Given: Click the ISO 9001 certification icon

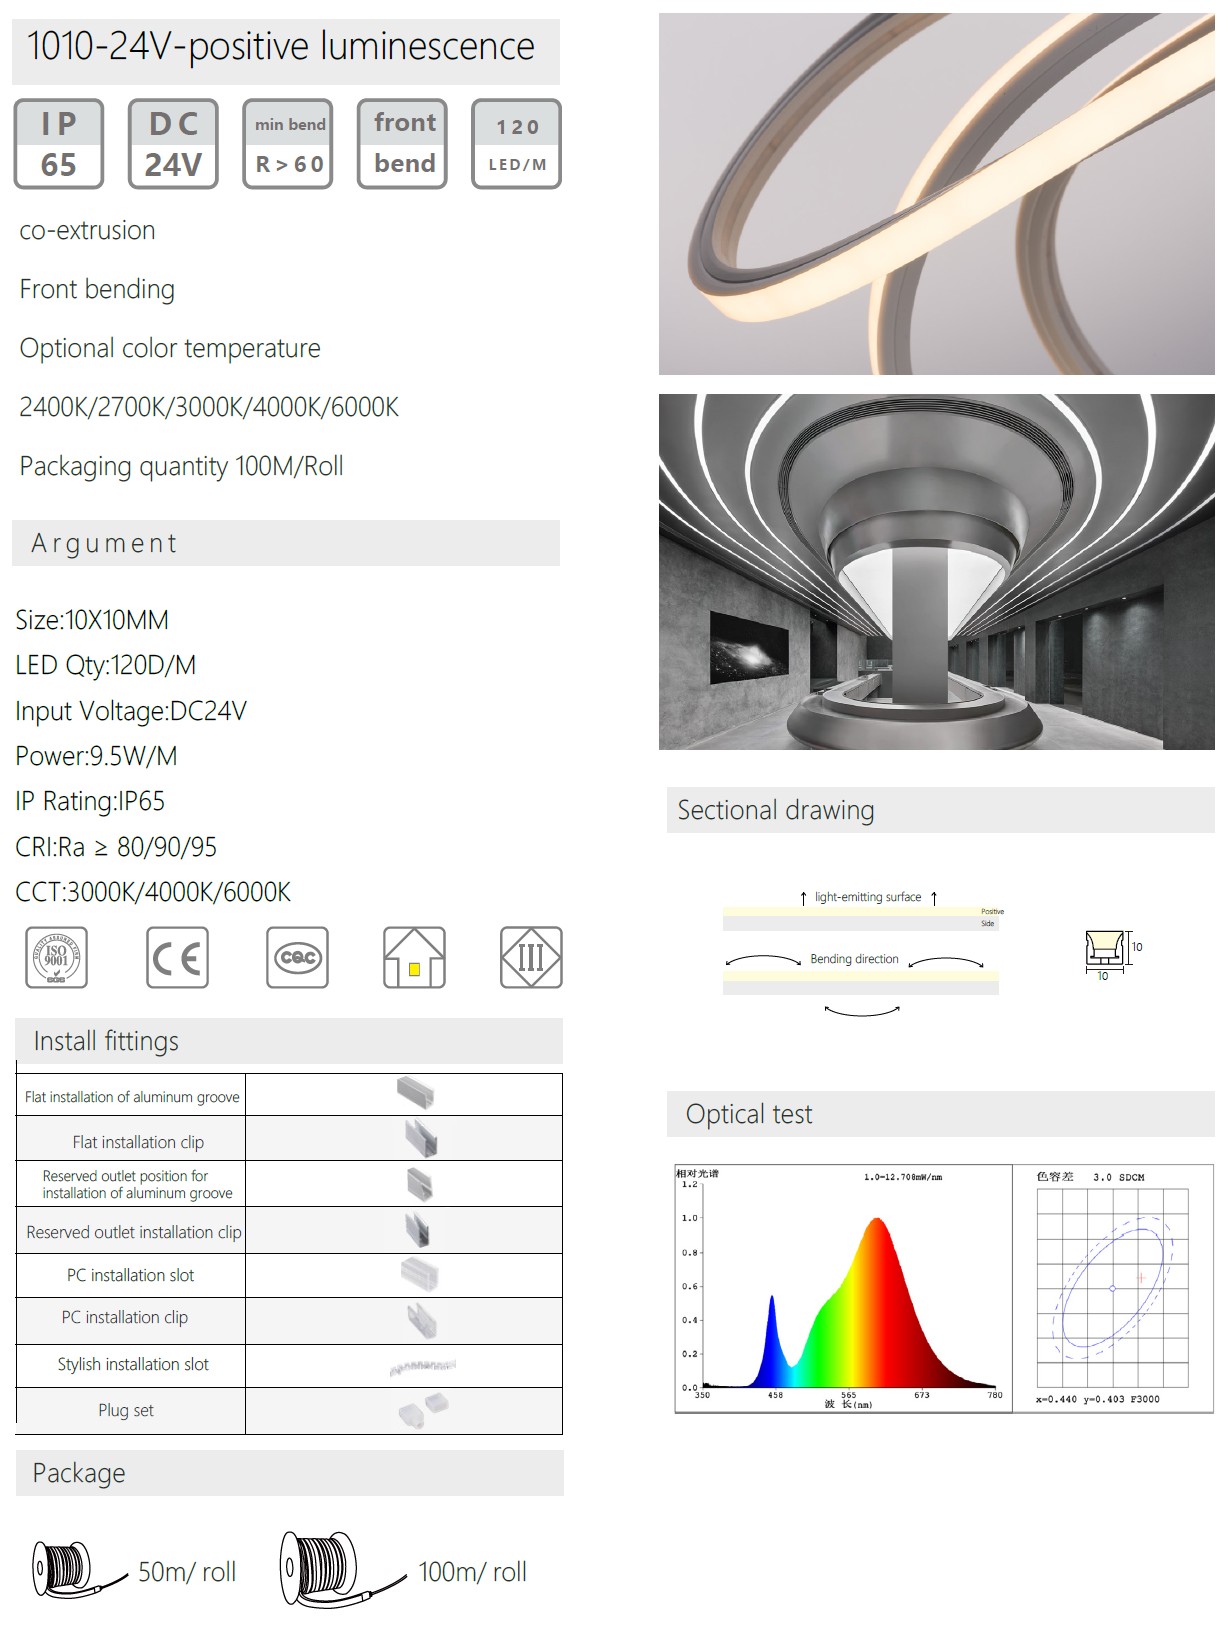Looking at the screenshot, I should pos(56,958).
